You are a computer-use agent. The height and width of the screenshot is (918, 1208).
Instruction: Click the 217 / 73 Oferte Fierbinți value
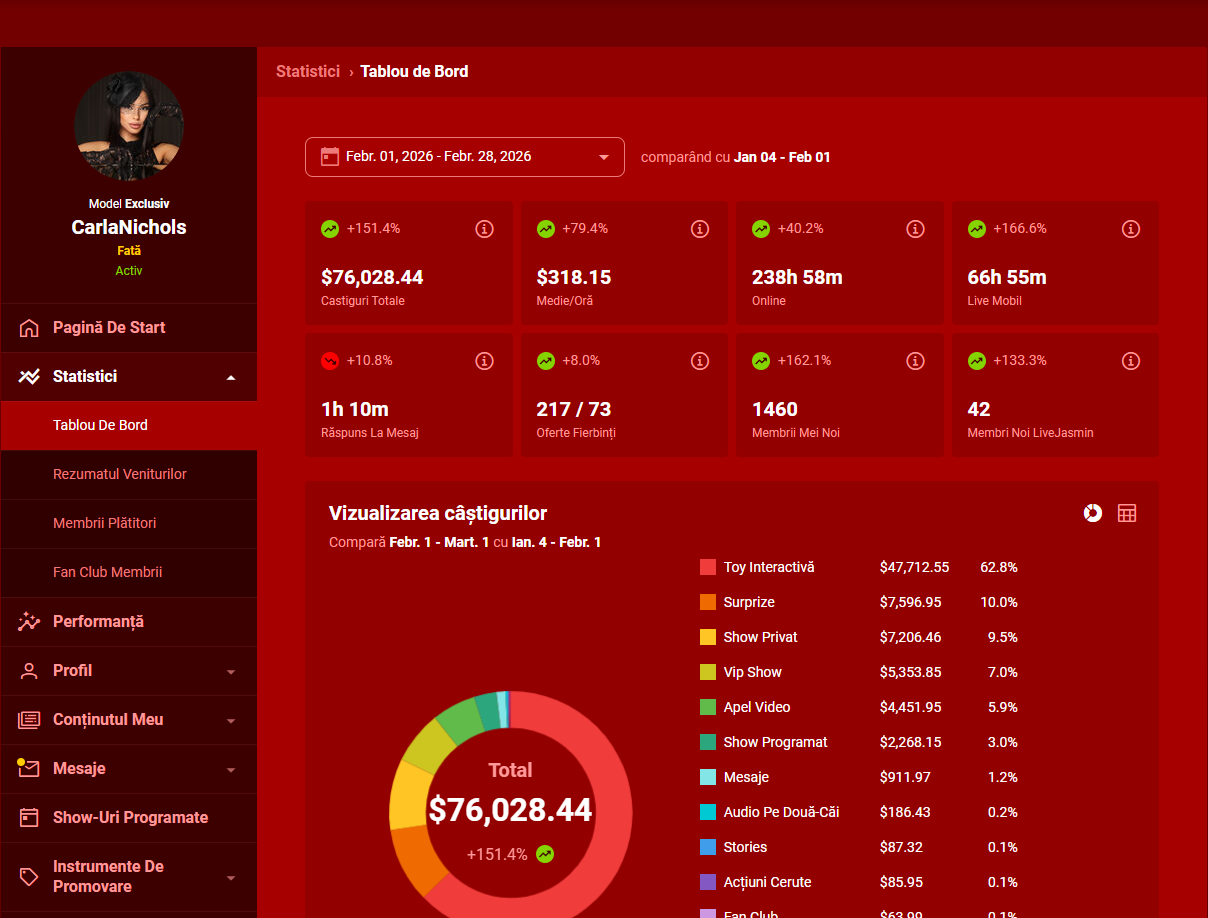point(574,409)
